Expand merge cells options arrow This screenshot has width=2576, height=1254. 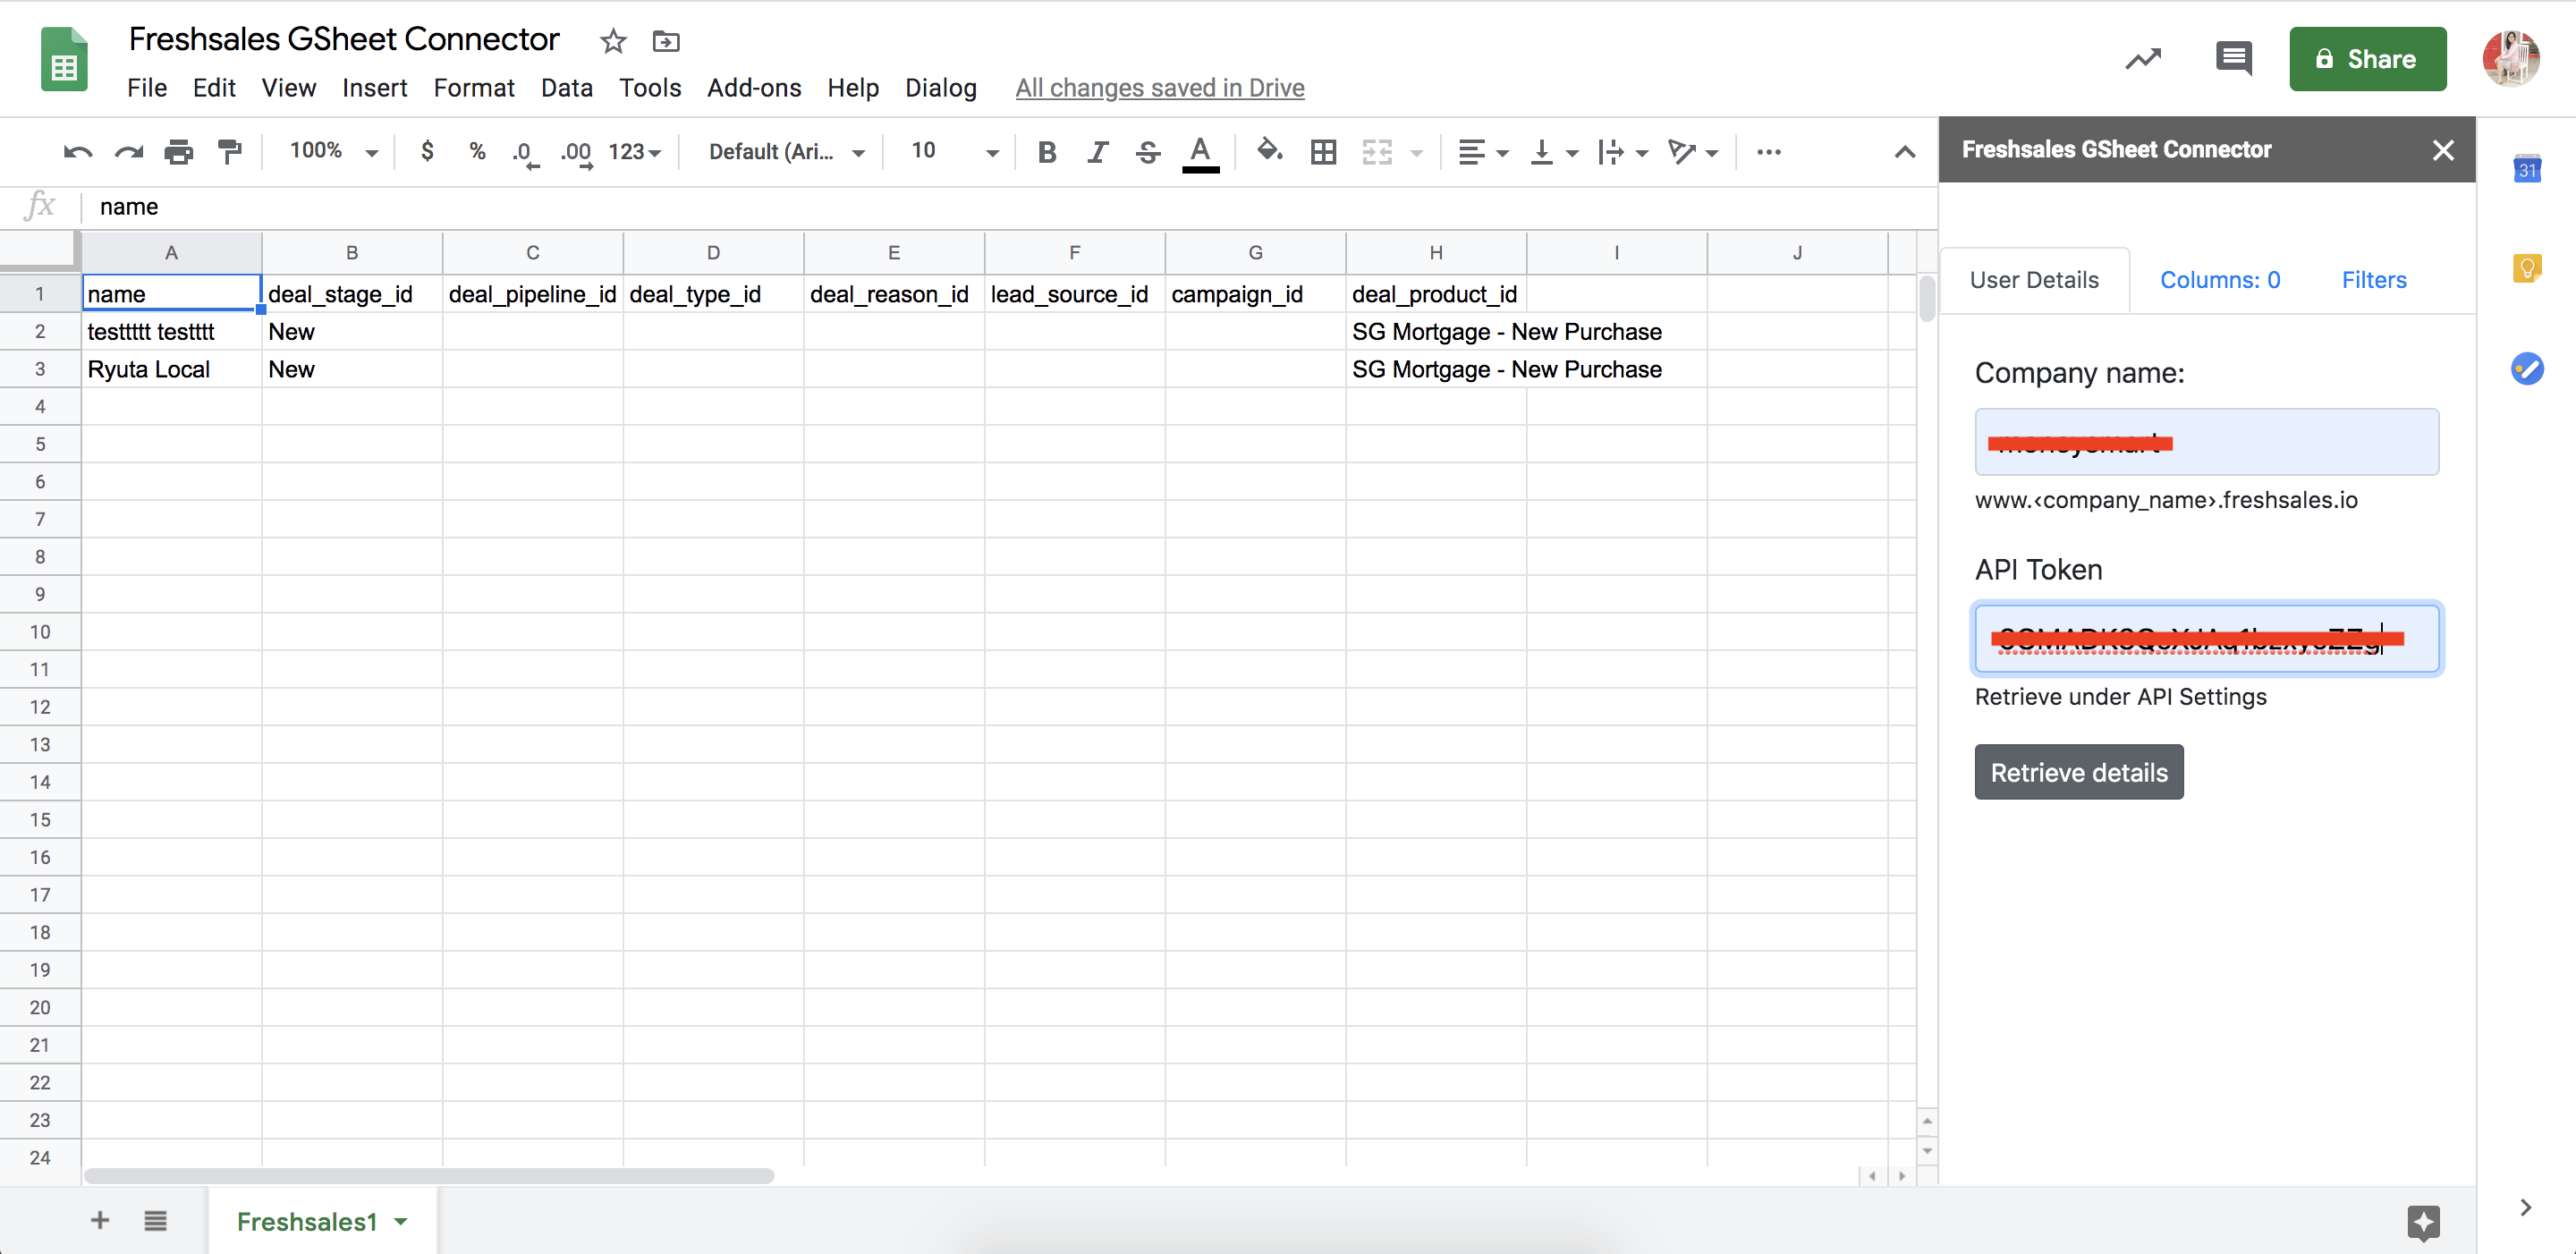pos(1416,153)
